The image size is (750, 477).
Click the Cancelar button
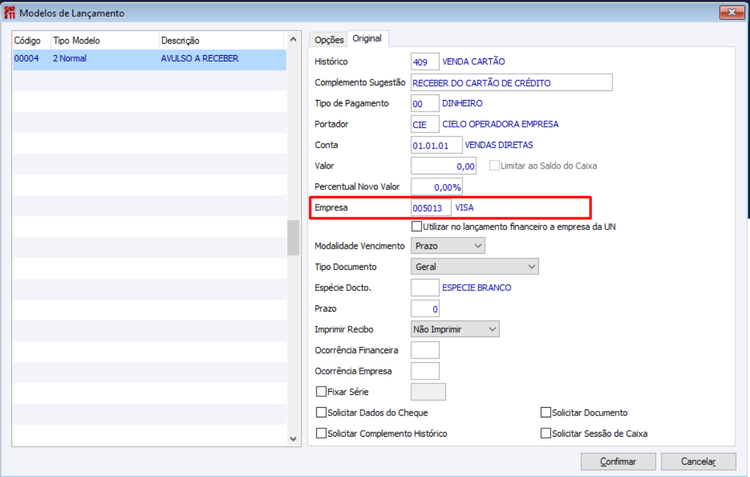[698, 462]
